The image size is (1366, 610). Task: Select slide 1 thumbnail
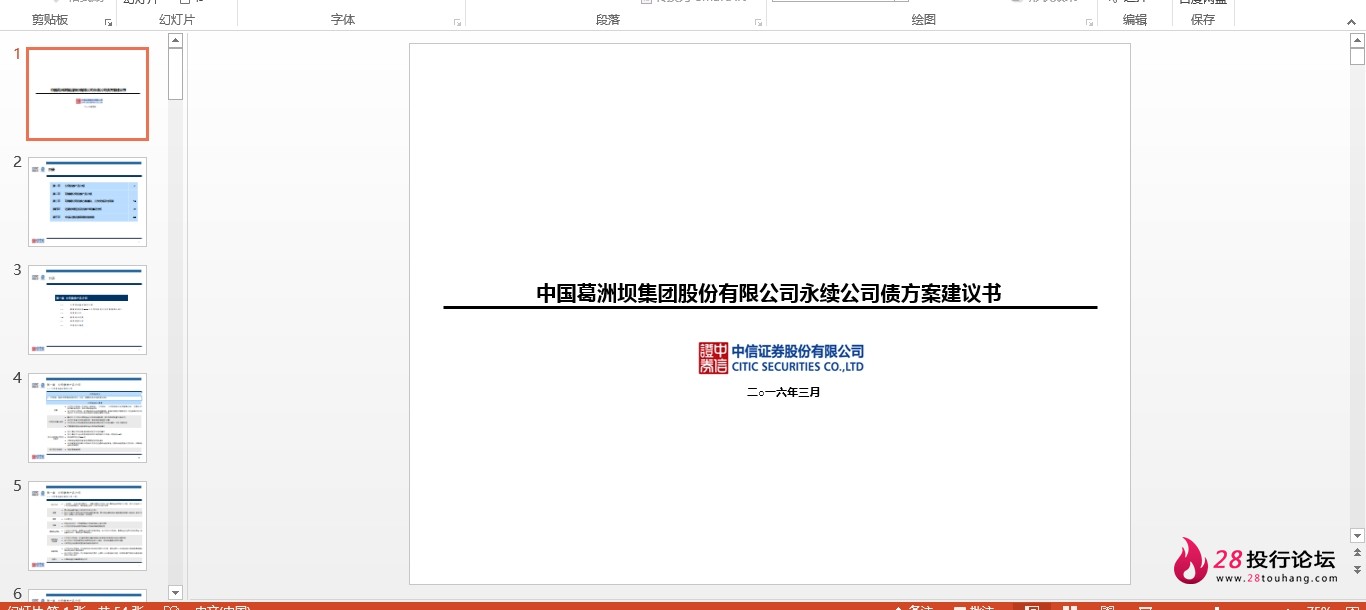point(88,94)
